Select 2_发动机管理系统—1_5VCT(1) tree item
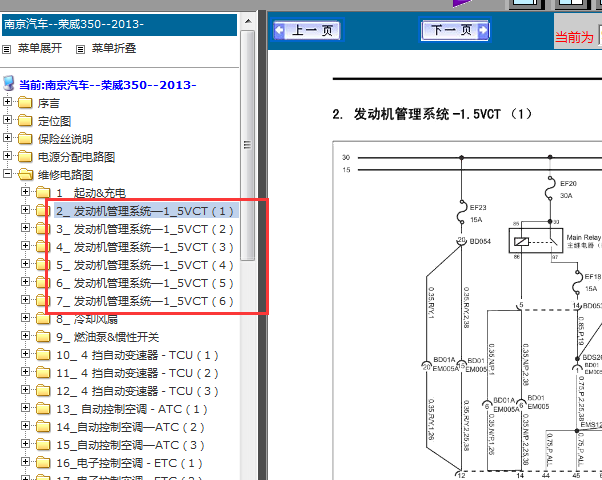Image resolution: width=602 pixels, height=480 pixels. click(145, 211)
